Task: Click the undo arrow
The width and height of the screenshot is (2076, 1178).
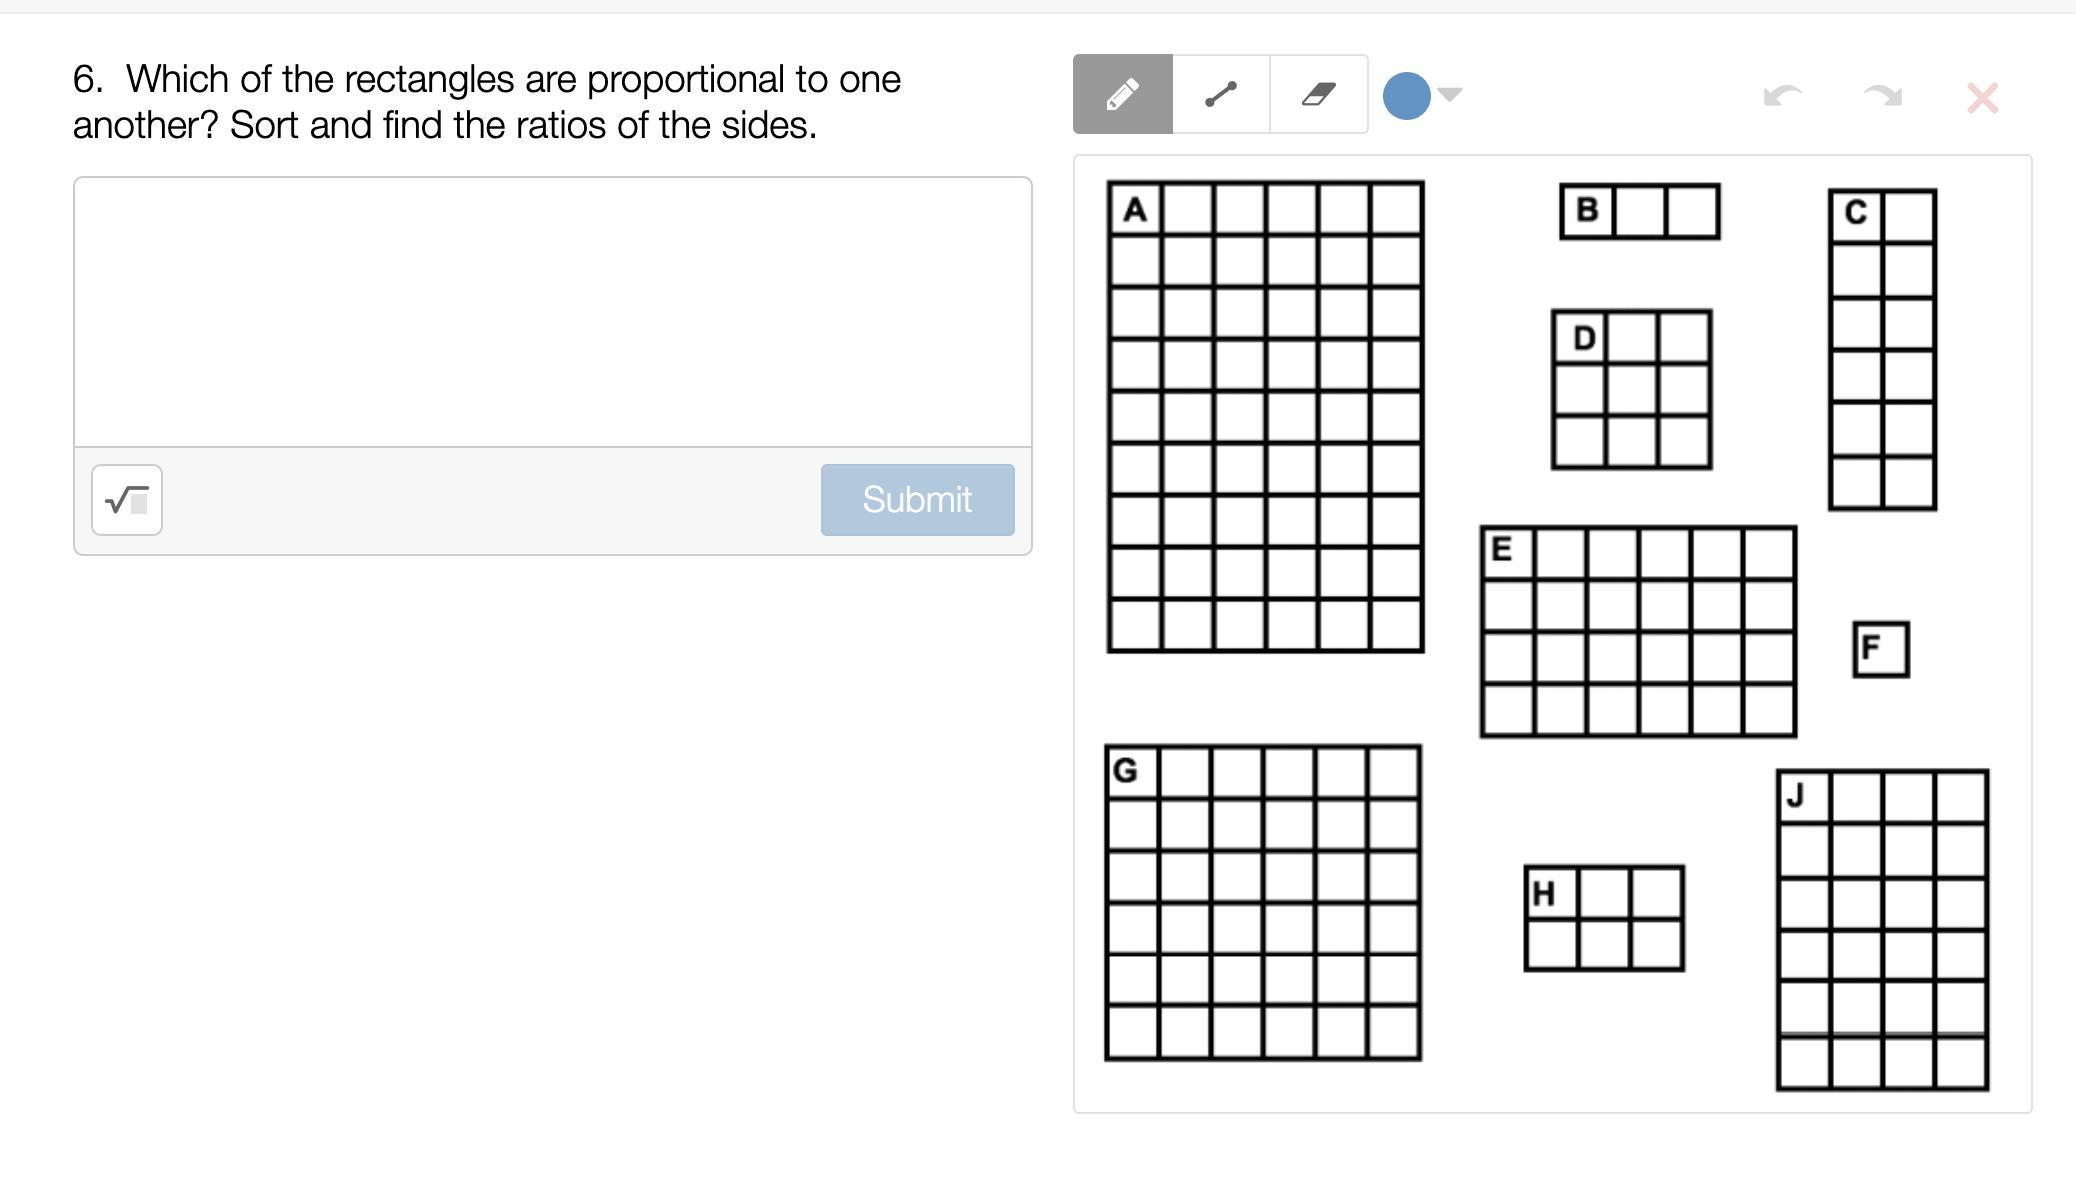Action: [x=1782, y=96]
